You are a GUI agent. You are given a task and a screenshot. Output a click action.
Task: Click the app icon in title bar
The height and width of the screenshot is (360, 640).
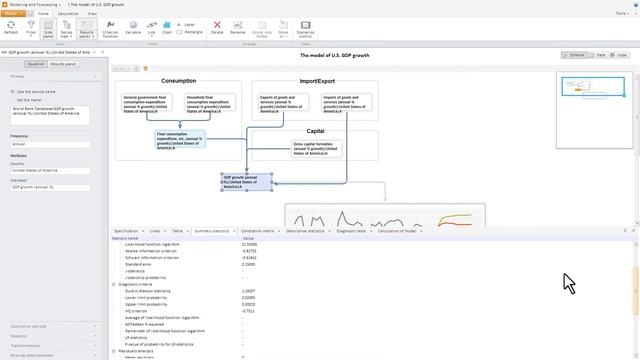pos(4,4)
